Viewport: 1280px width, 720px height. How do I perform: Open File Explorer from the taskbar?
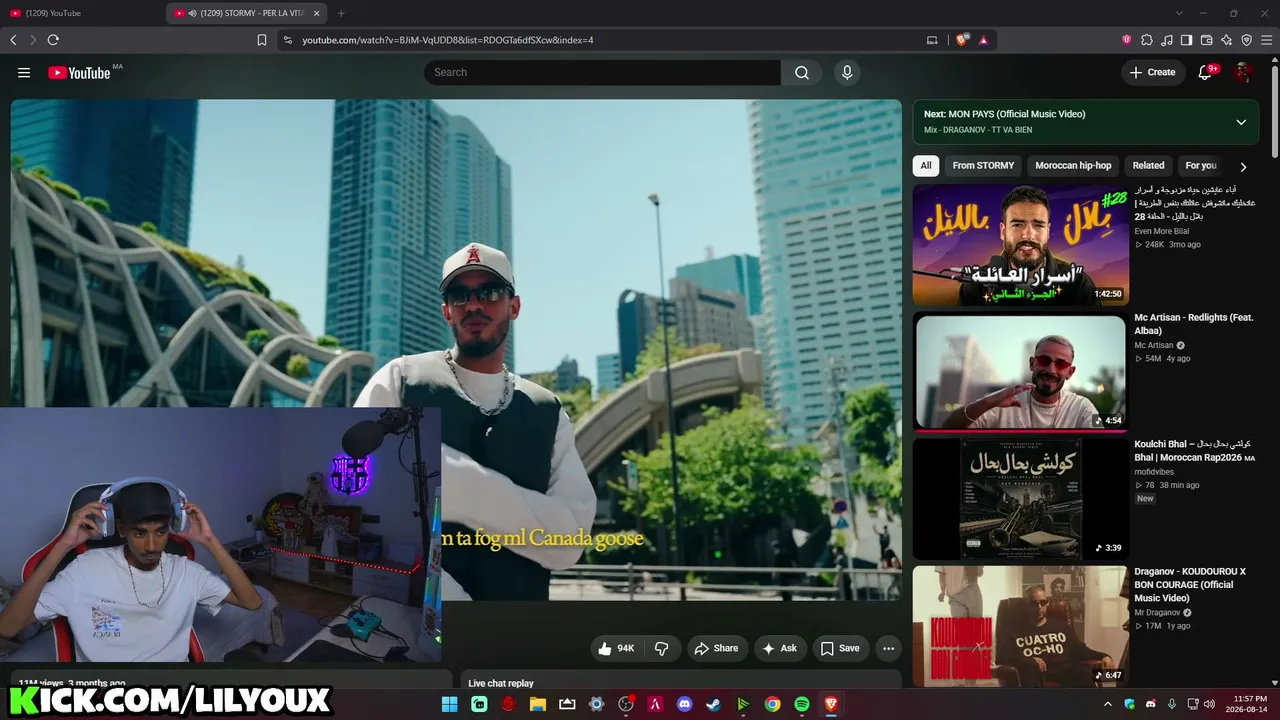(x=537, y=704)
